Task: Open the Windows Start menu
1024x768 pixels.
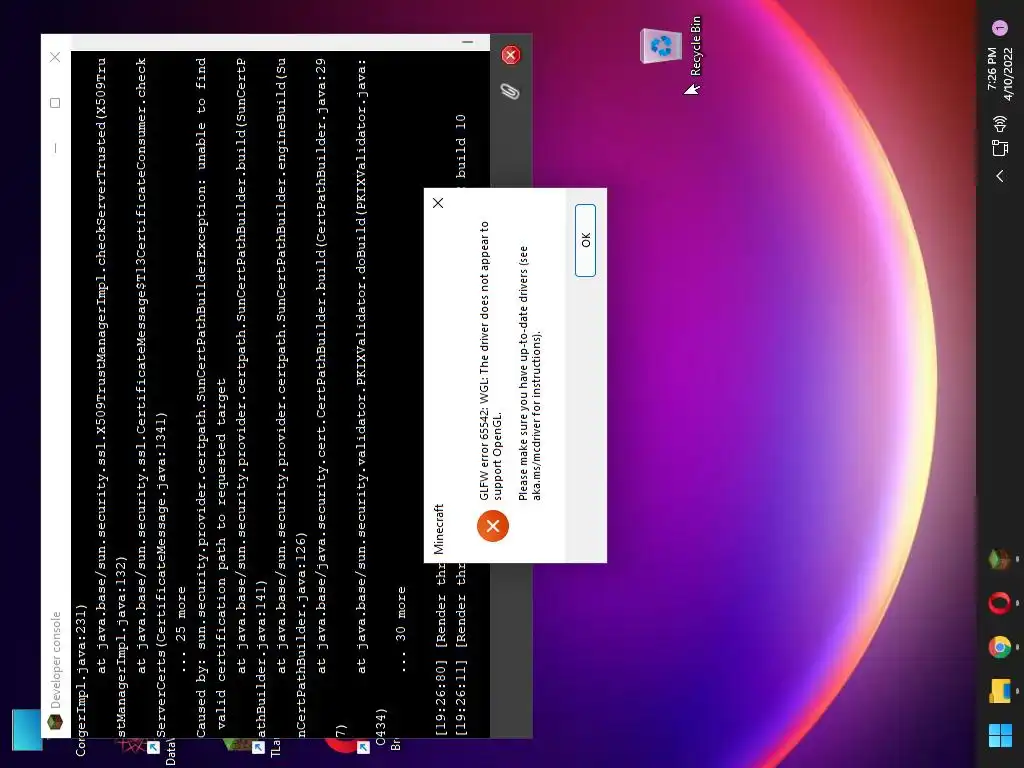Action: coord(1000,735)
